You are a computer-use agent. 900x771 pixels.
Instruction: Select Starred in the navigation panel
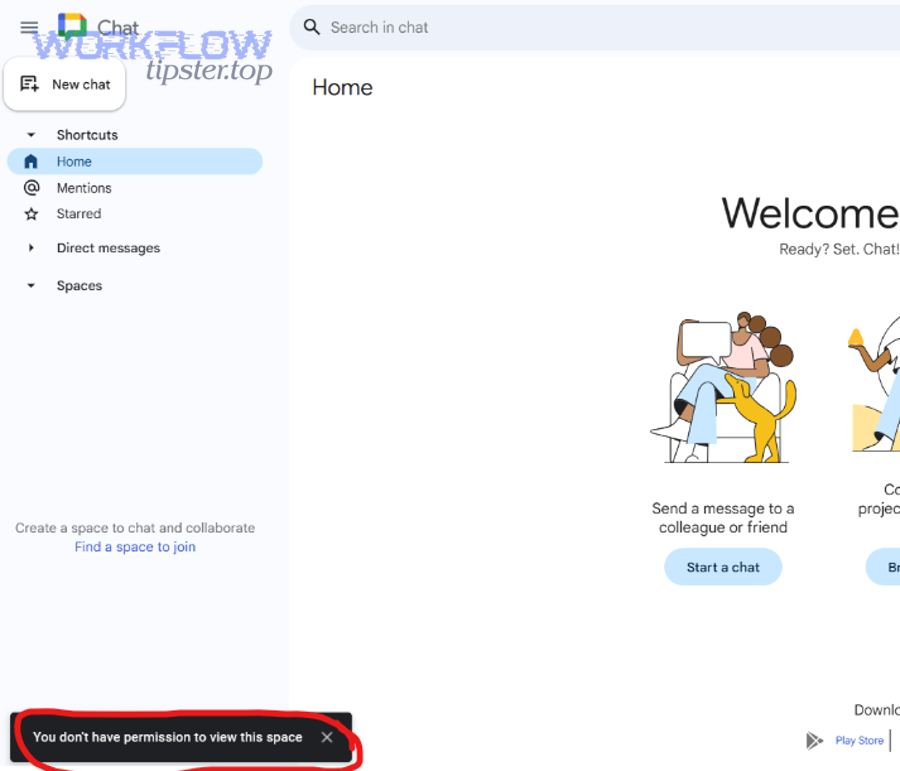click(x=79, y=213)
